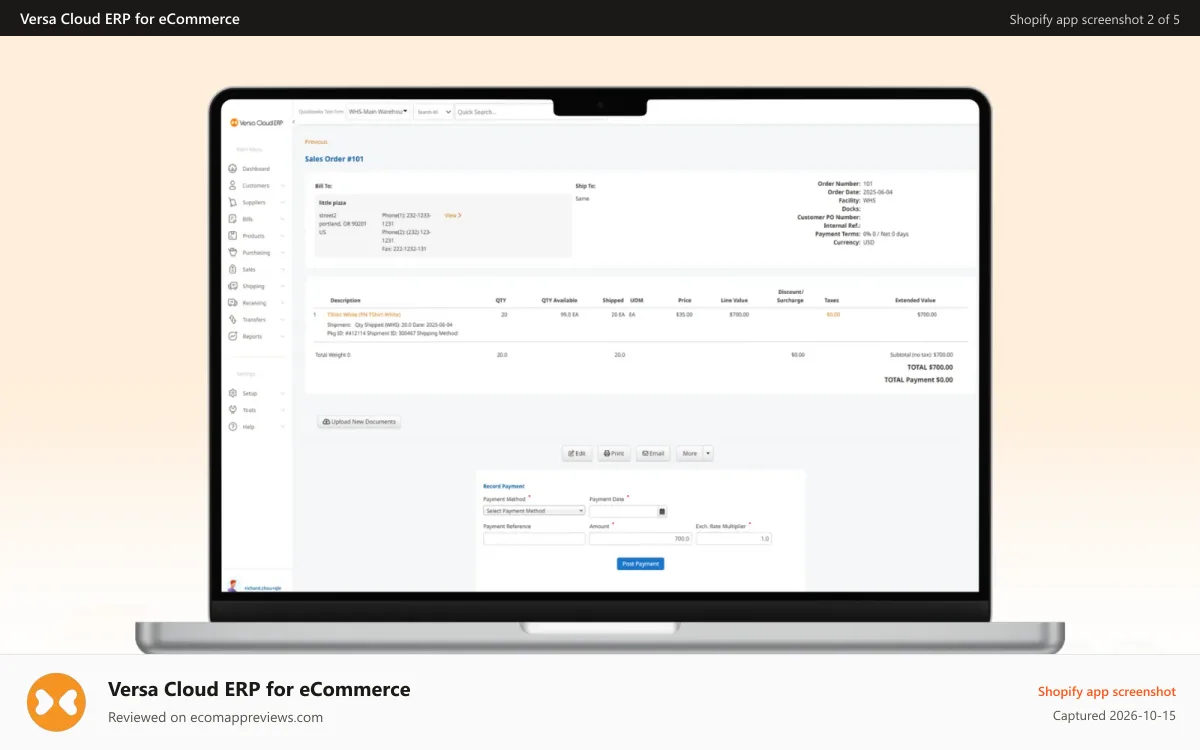Open the Search All dropdown

(433, 112)
